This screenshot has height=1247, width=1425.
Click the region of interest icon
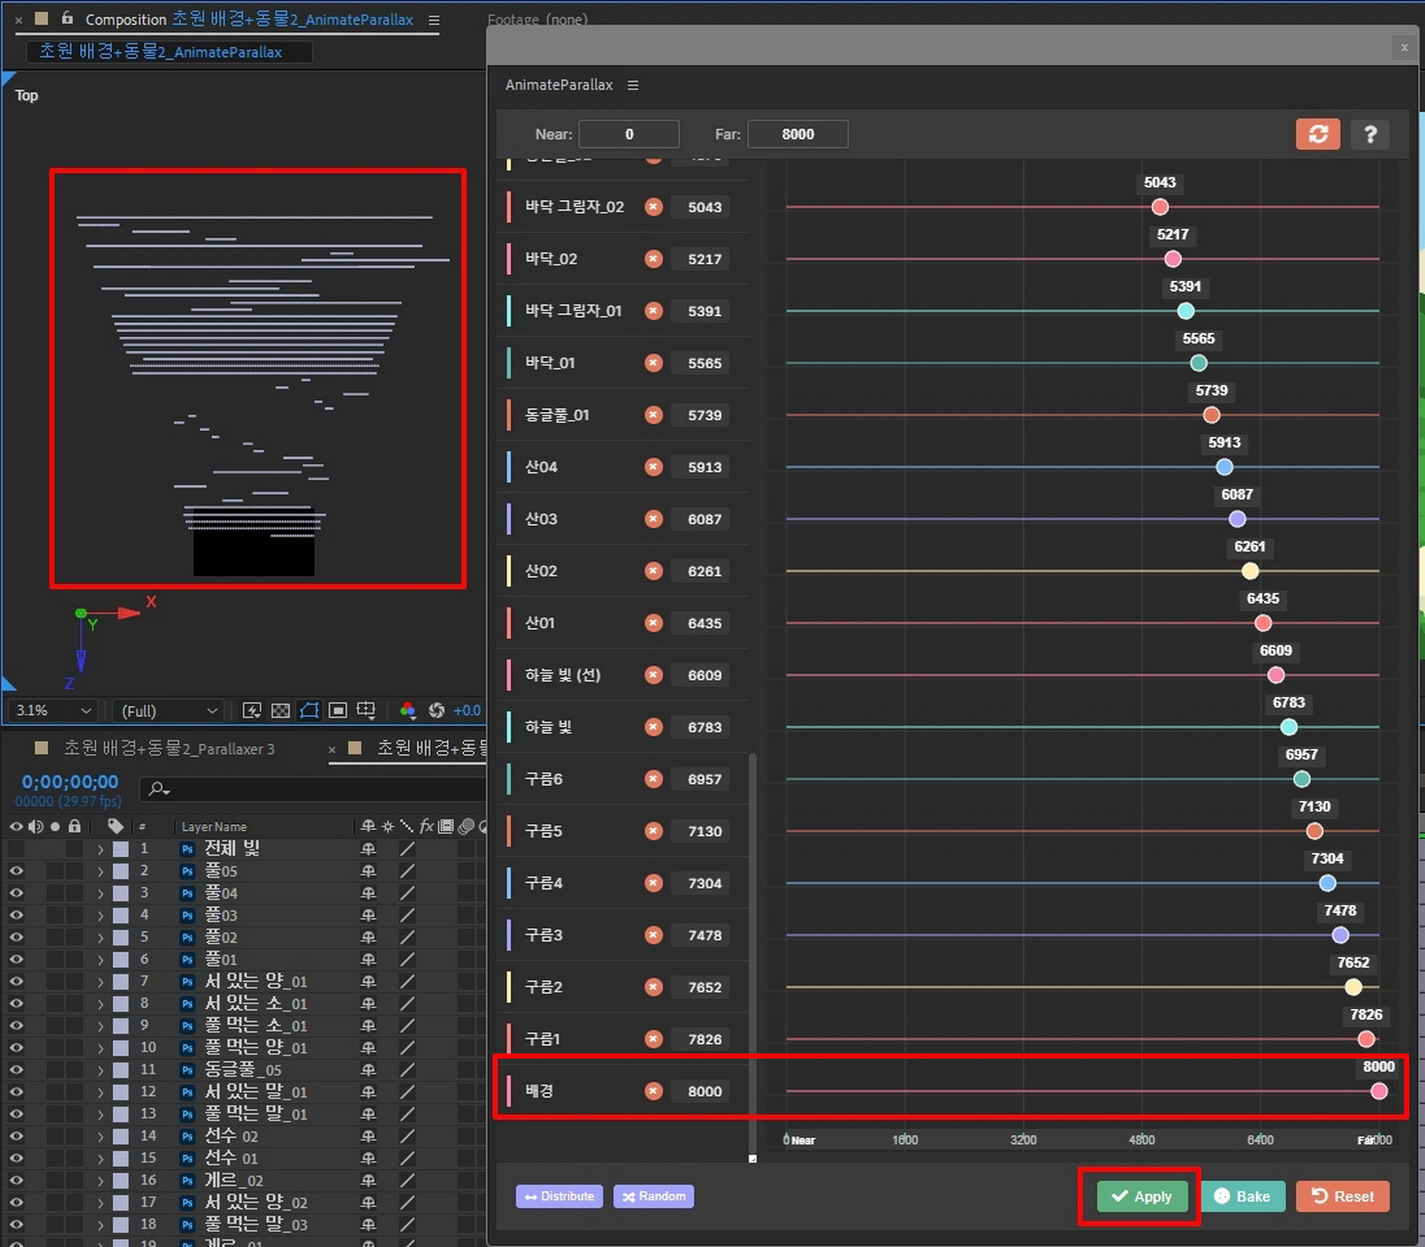[x=338, y=710]
